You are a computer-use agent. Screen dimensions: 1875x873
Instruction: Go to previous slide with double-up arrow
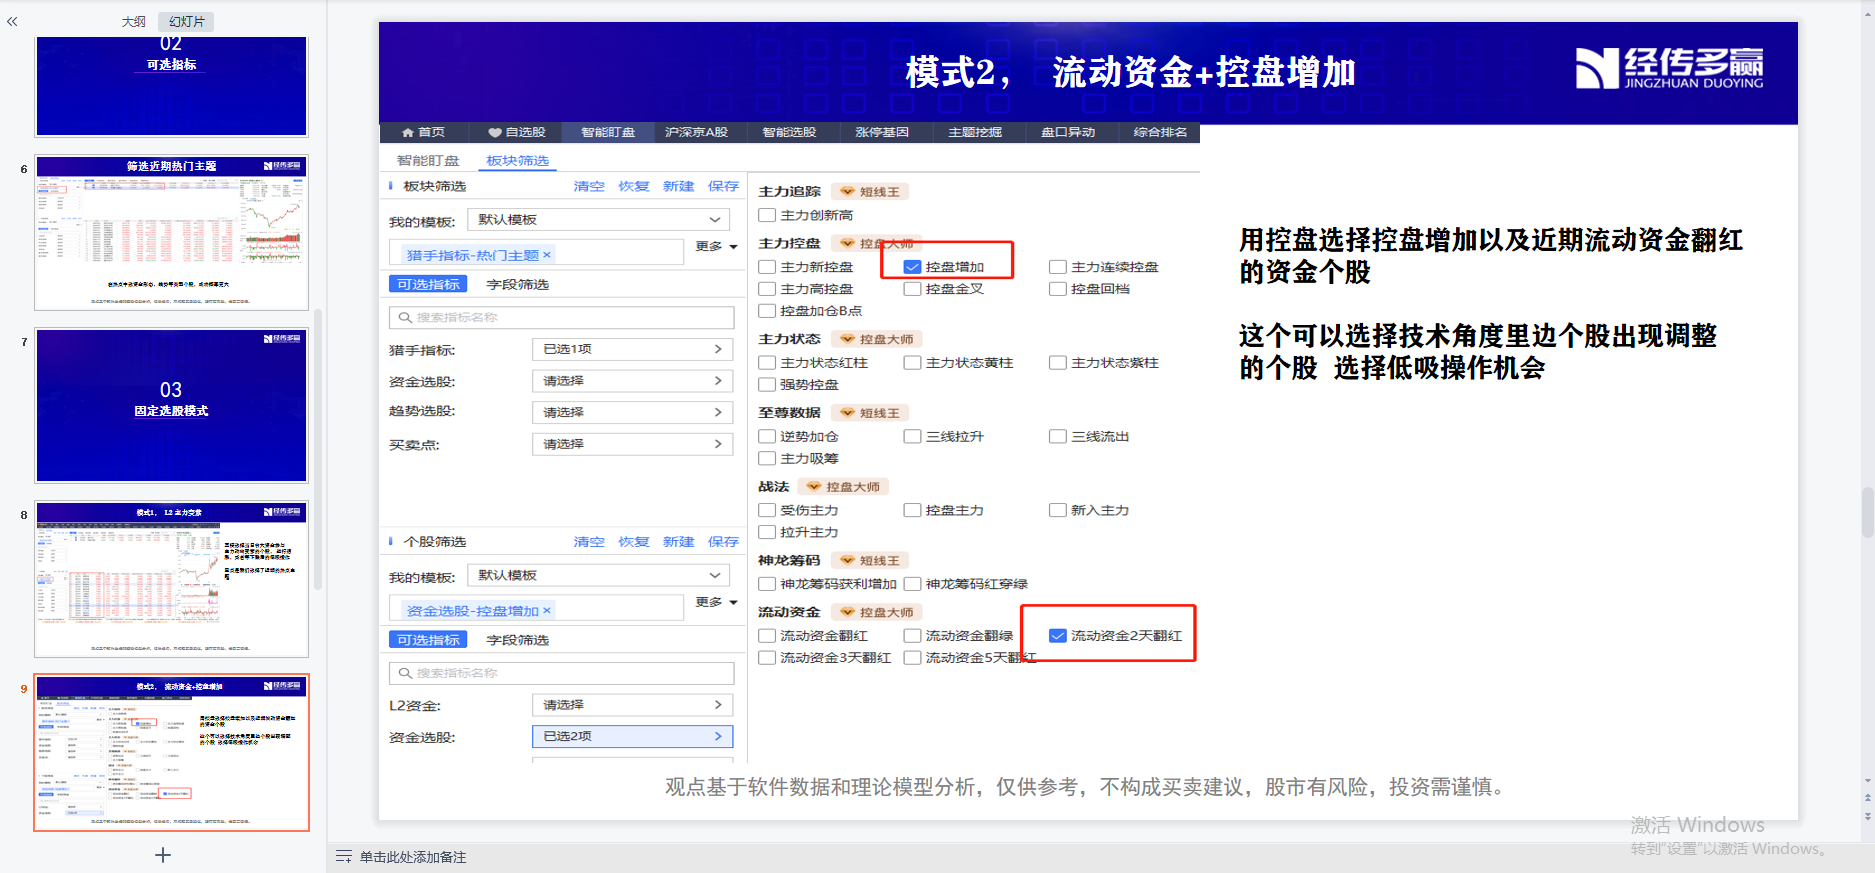point(1868,799)
